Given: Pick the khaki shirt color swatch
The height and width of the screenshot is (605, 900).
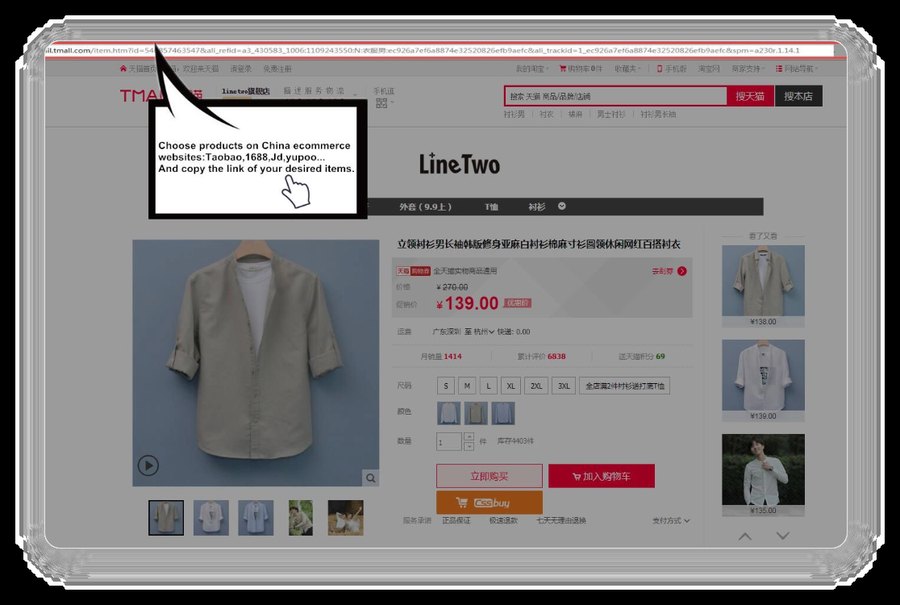Looking at the screenshot, I should pyautogui.click(x=476, y=413).
